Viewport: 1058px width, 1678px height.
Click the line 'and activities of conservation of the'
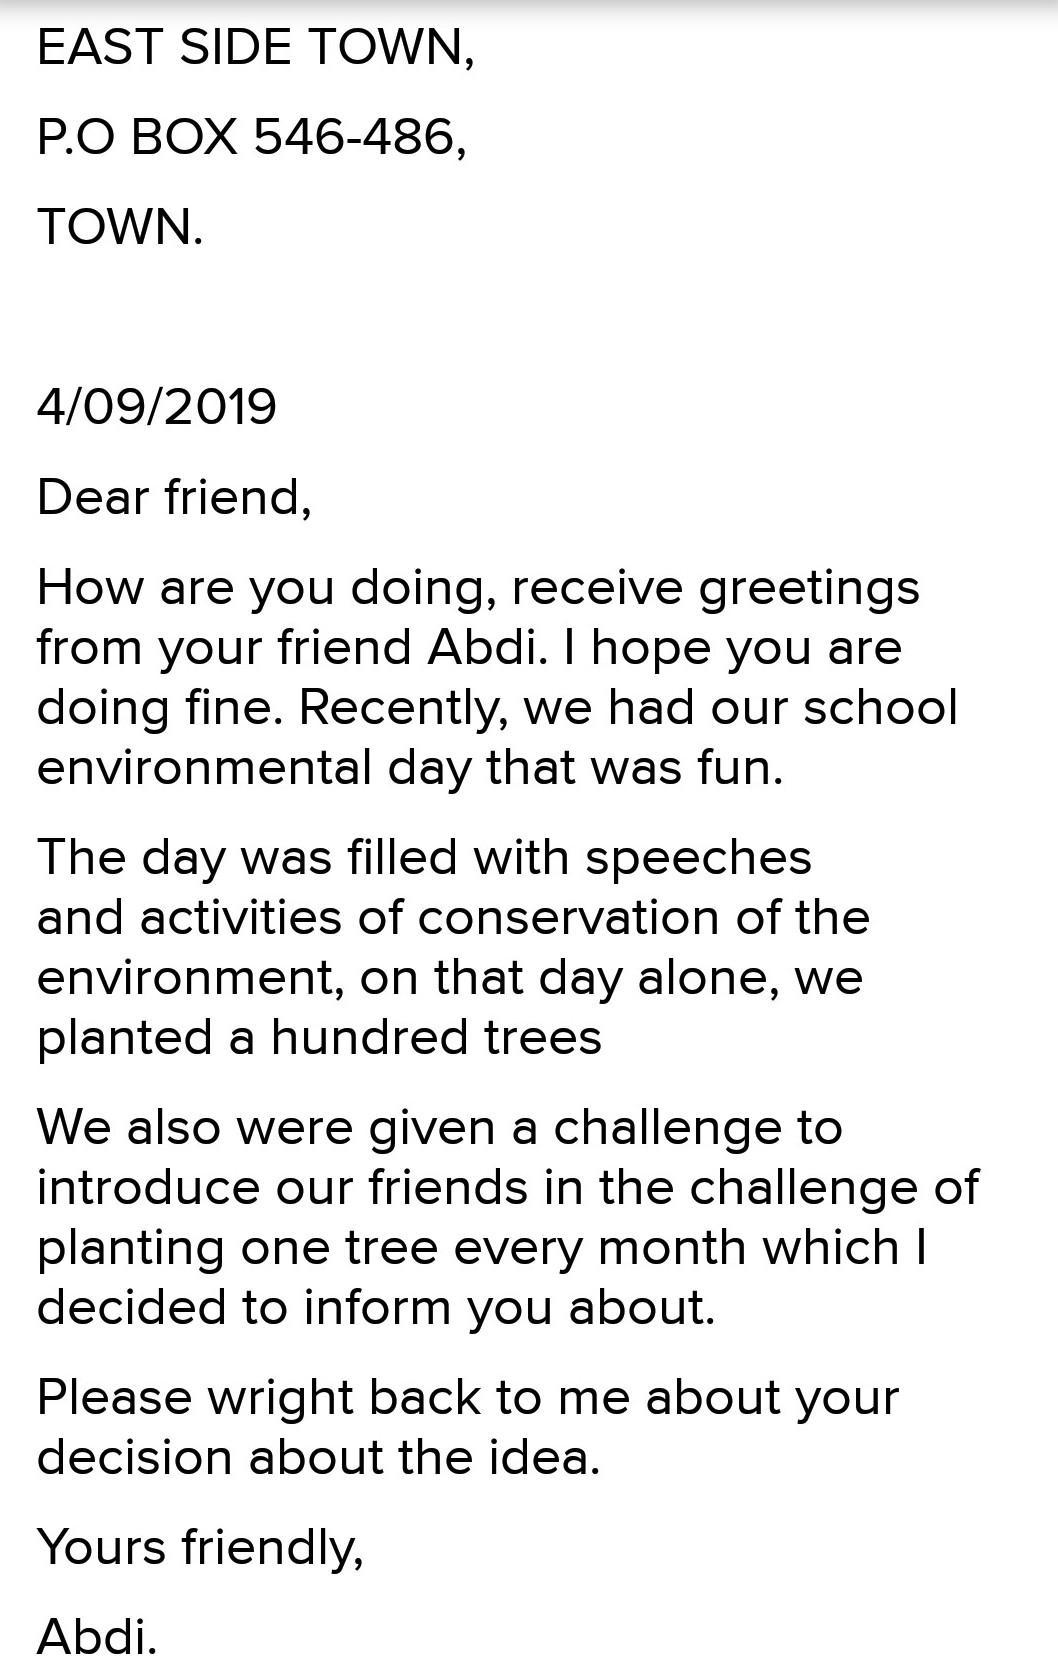coord(453,917)
